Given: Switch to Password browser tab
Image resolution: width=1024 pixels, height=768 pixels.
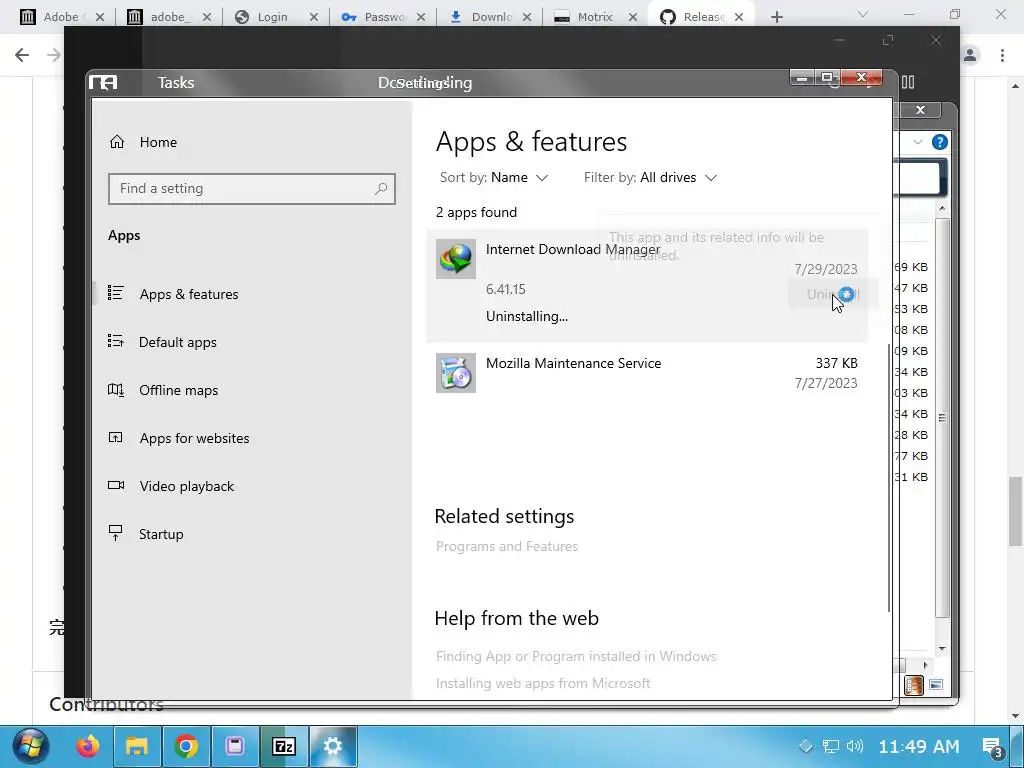Looking at the screenshot, I should (385, 17).
